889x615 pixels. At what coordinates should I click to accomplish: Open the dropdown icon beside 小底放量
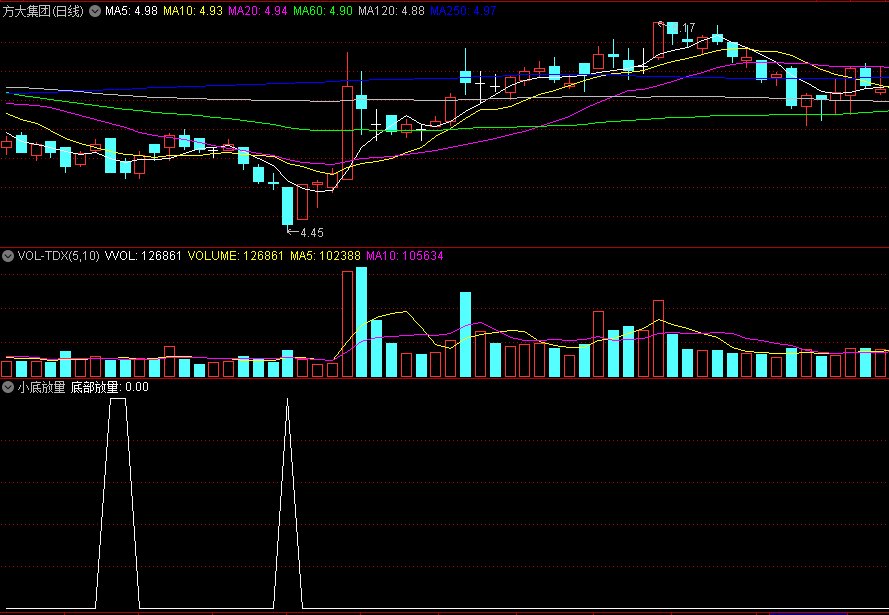8,387
